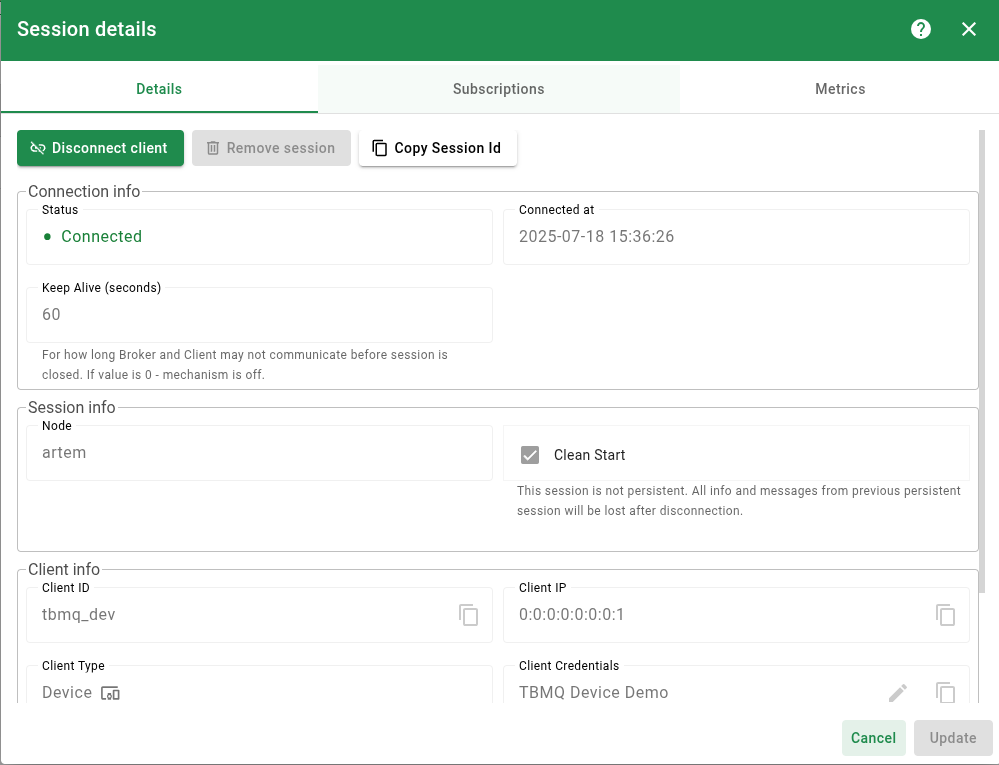999x765 pixels.
Task: Open the Metrics tab
Action: click(839, 89)
